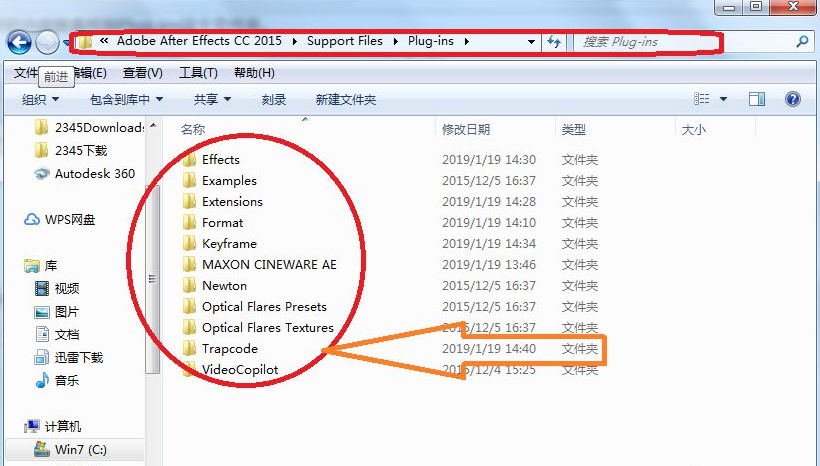Open the 组织 dropdown menu
This screenshot has width=820, height=466.
(40, 99)
